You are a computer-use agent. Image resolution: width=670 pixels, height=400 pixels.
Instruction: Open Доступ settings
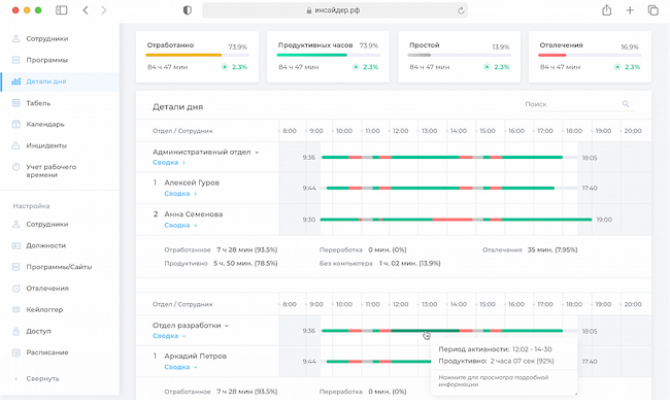38,331
